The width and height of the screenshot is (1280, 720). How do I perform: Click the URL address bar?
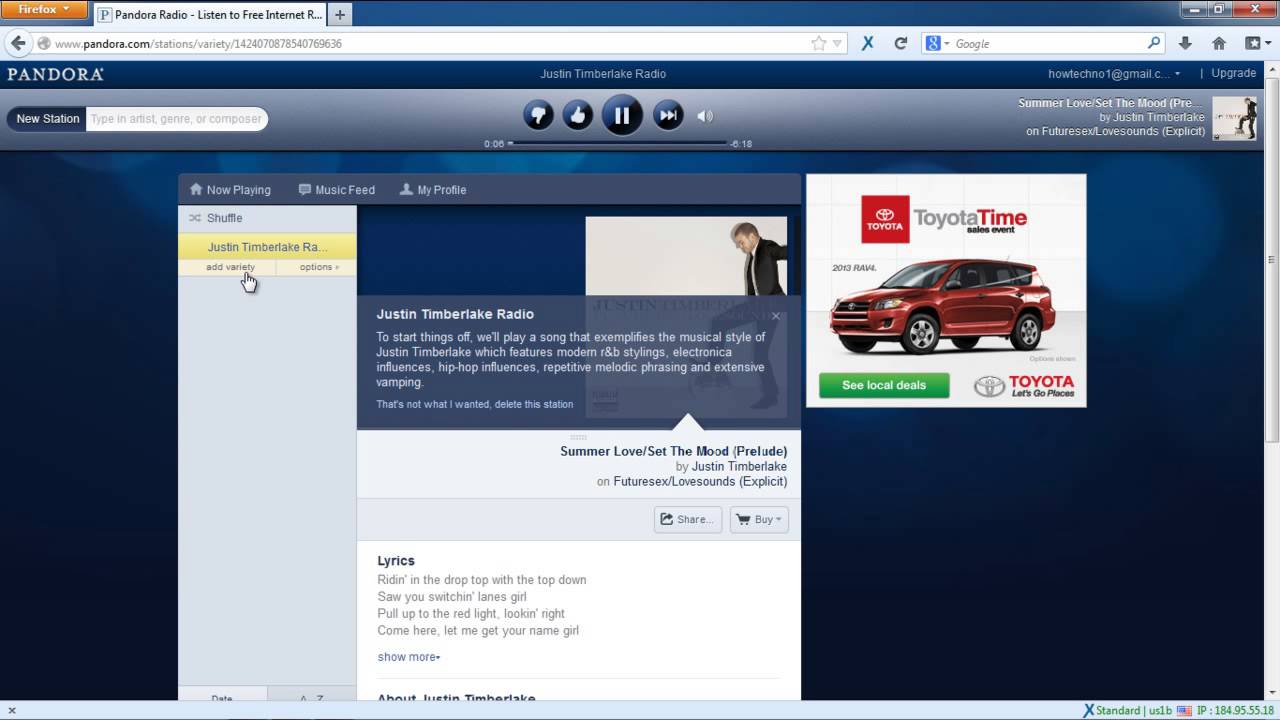(430, 44)
